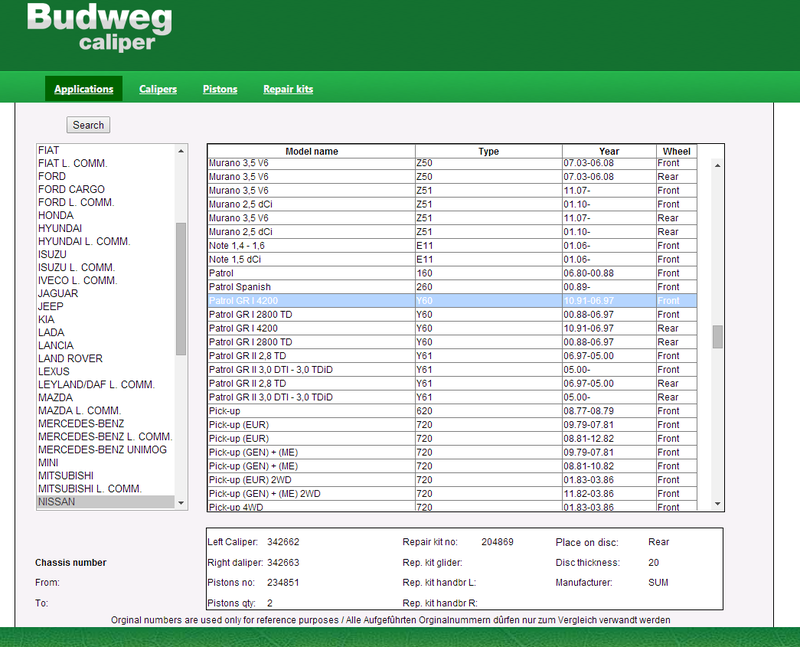Pick HONDA from the list
The width and height of the screenshot is (800, 647).
pyautogui.click(x=106, y=215)
